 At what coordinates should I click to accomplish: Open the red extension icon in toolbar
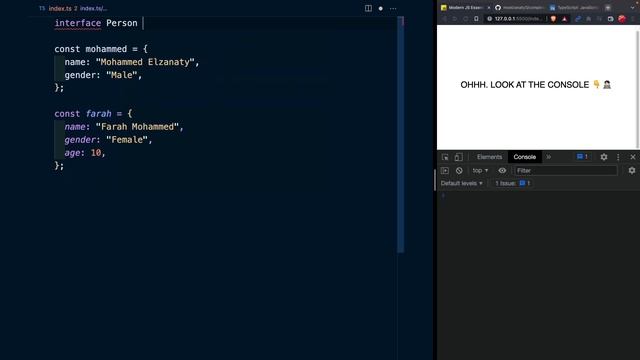coord(622,19)
